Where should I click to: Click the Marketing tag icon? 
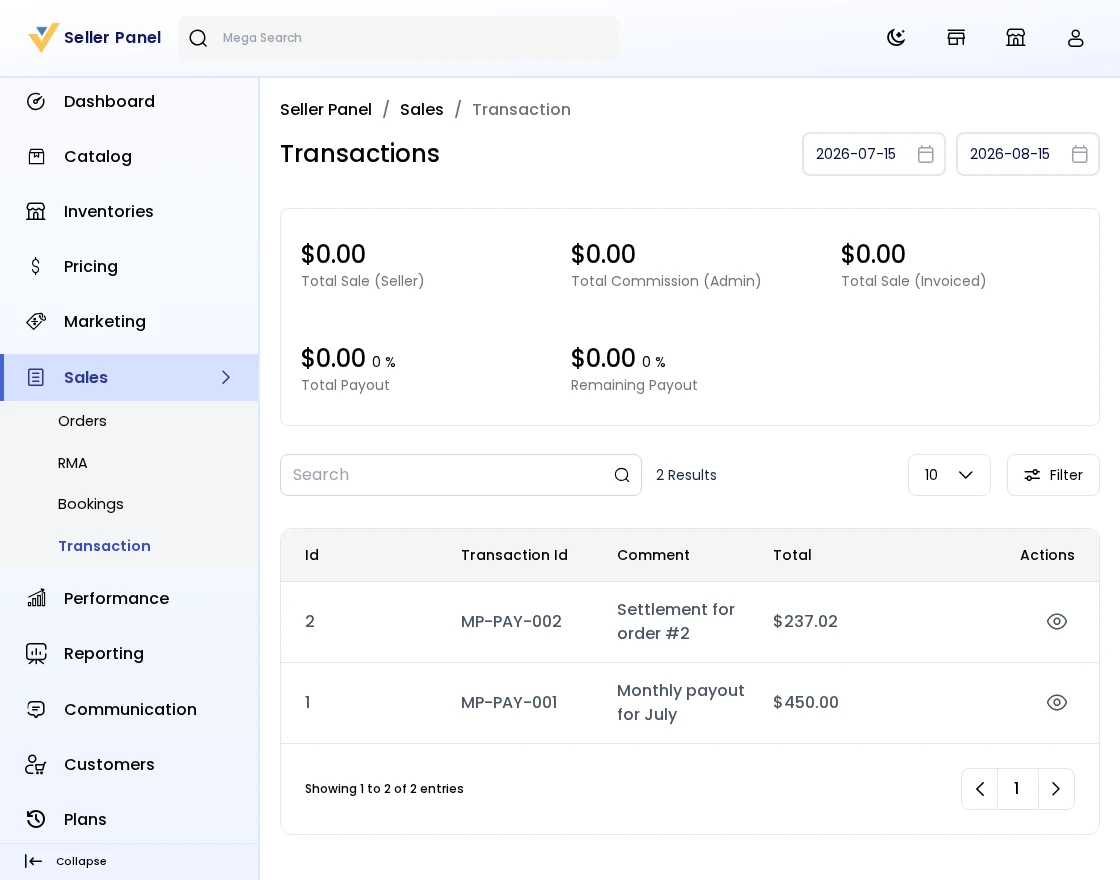[36, 321]
